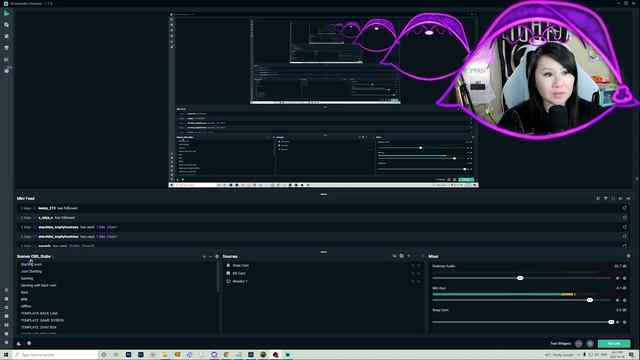
Task: Open Desktop Audio source settings gear
Action: tap(624, 278)
